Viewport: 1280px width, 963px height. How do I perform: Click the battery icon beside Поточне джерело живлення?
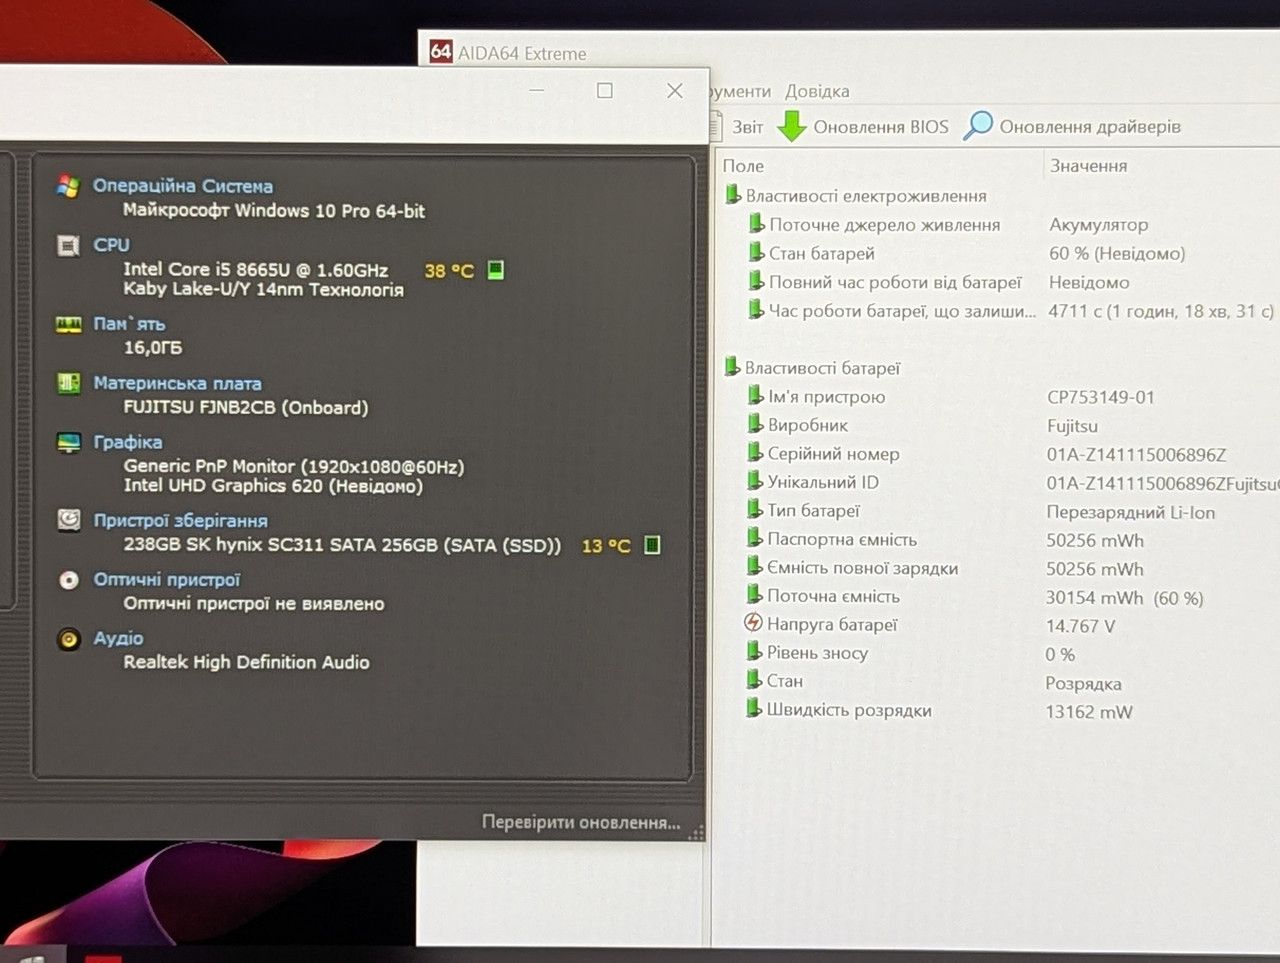point(757,224)
